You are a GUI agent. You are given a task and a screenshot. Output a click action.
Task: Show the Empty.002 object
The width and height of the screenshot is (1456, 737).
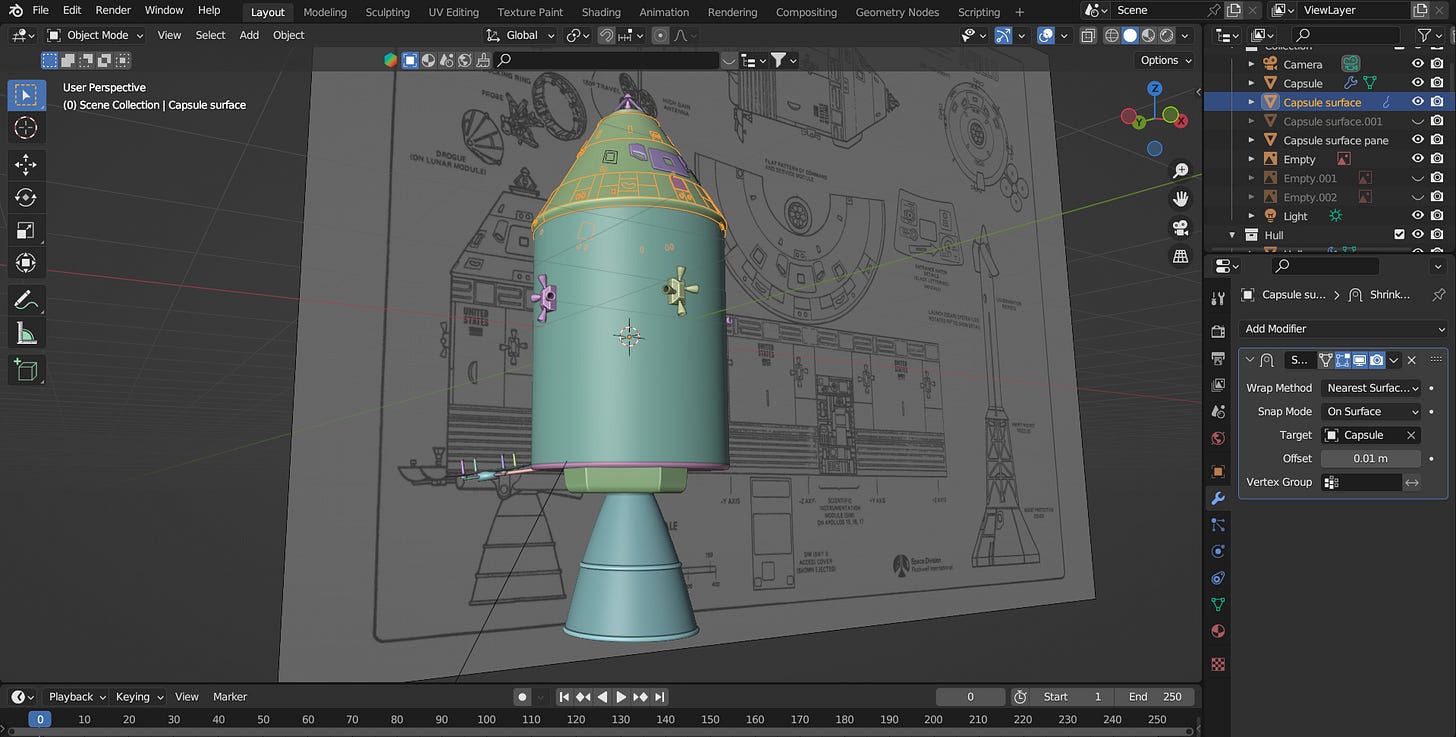coord(1417,197)
